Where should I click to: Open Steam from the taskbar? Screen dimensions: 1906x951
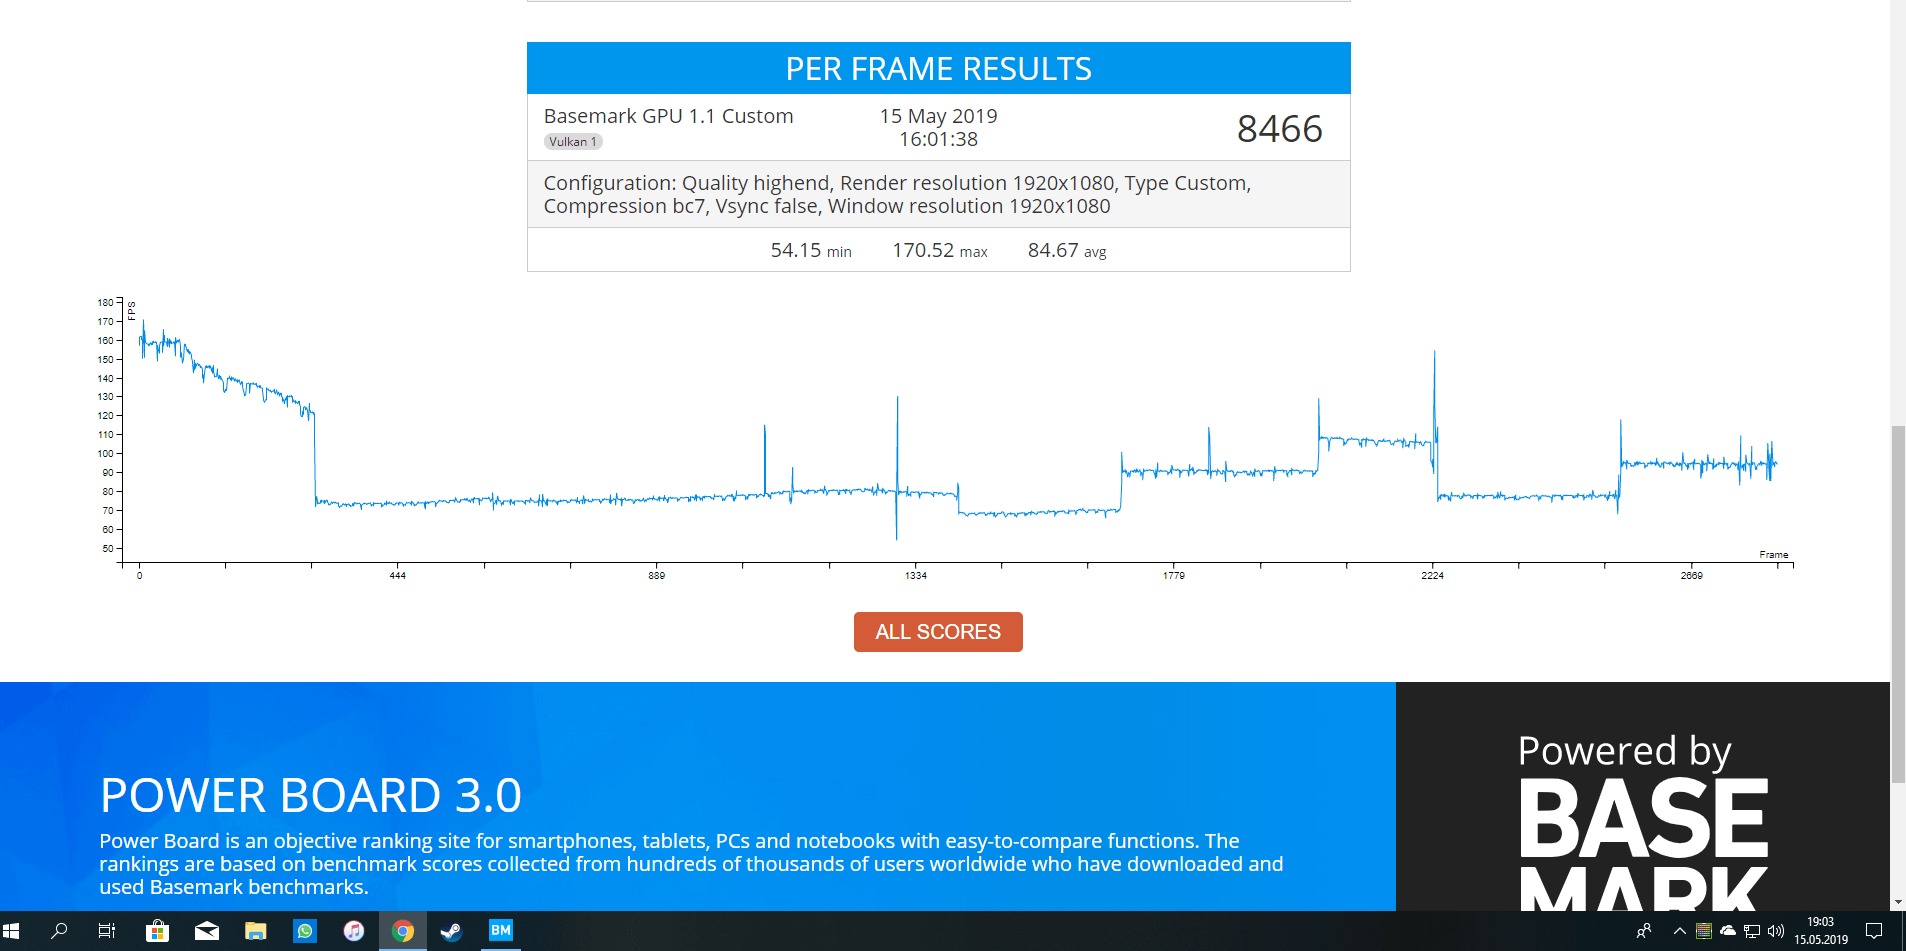click(x=452, y=931)
